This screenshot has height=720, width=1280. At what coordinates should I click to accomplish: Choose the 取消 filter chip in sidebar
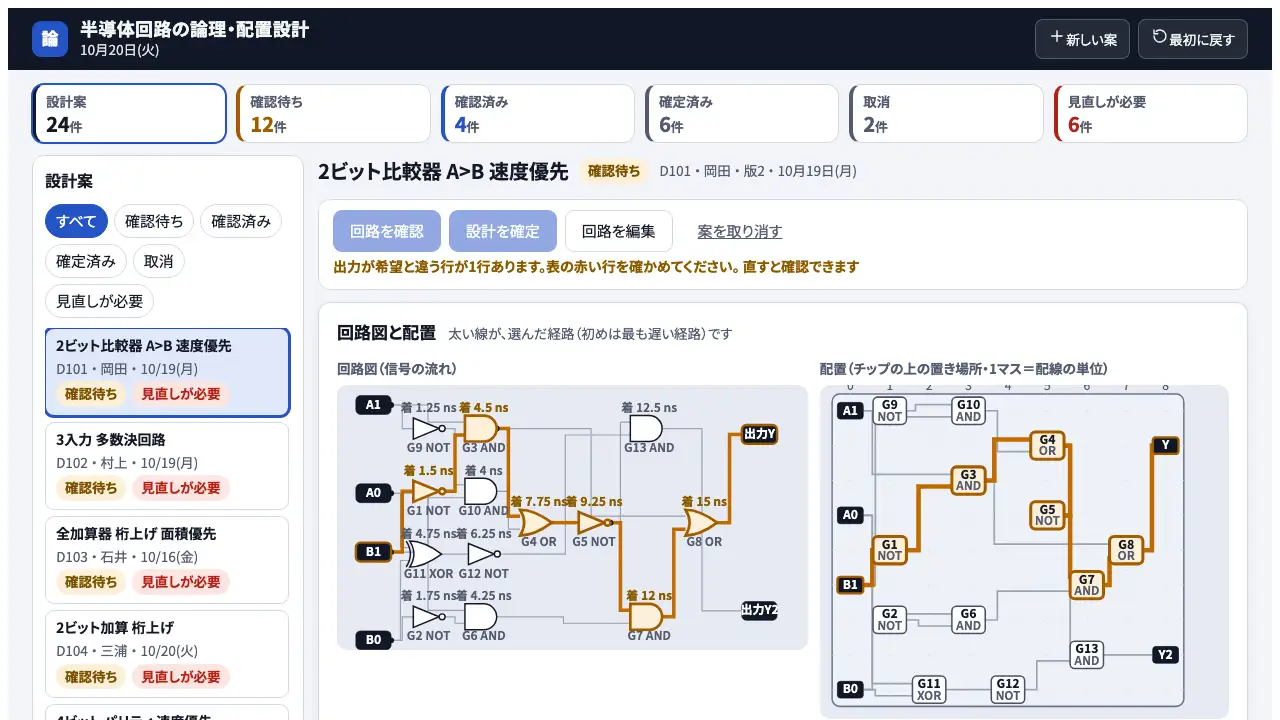point(159,261)
